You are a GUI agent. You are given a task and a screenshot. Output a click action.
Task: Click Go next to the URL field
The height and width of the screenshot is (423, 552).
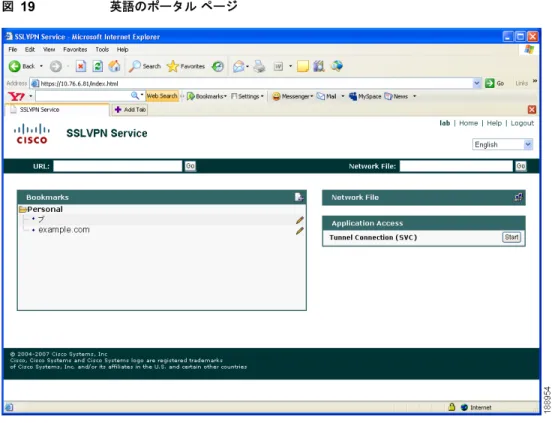(x=190, y=166)
